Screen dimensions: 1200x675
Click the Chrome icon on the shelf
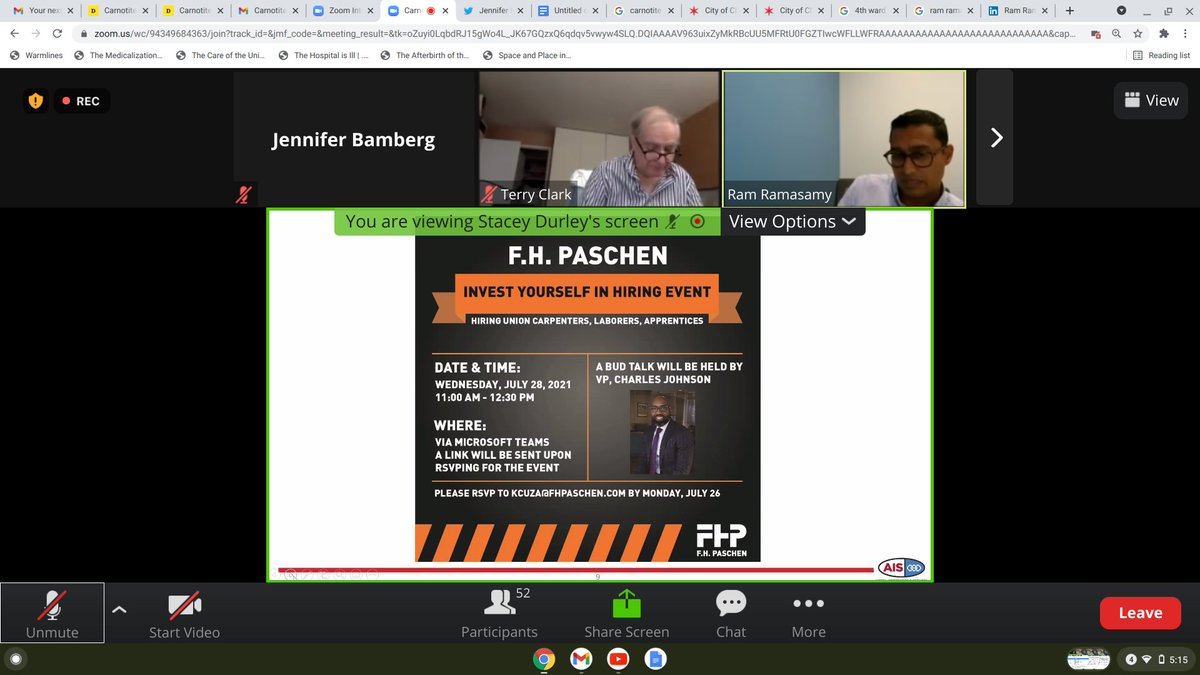tap(544, 659)
